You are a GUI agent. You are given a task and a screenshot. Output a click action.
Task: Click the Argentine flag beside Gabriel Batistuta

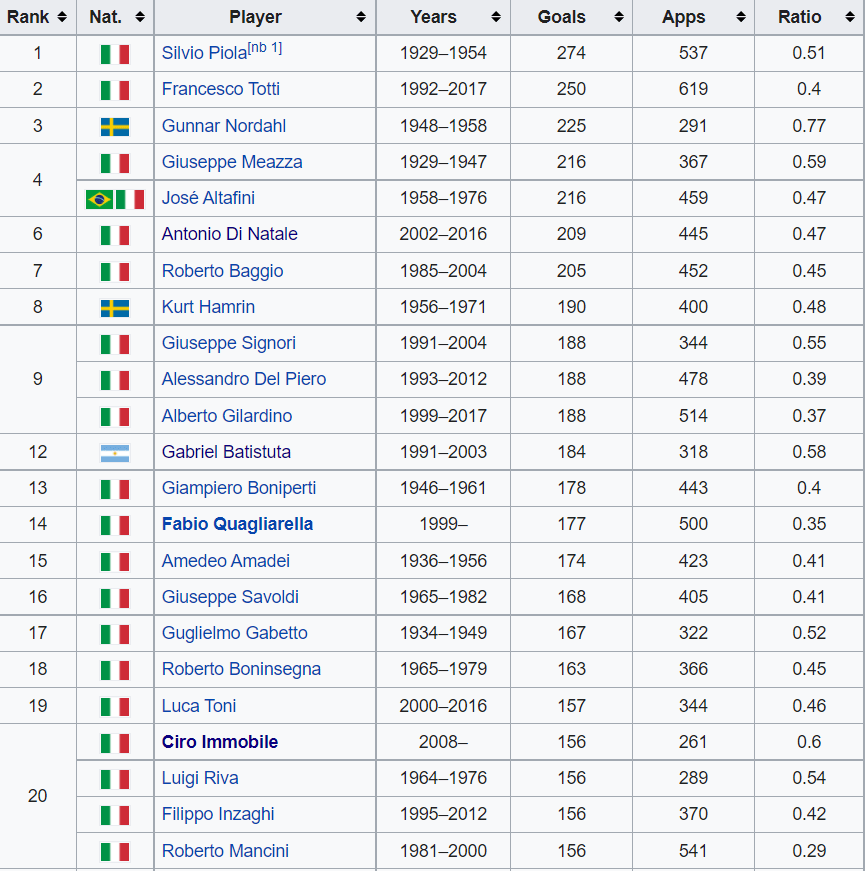click(114, 452)
